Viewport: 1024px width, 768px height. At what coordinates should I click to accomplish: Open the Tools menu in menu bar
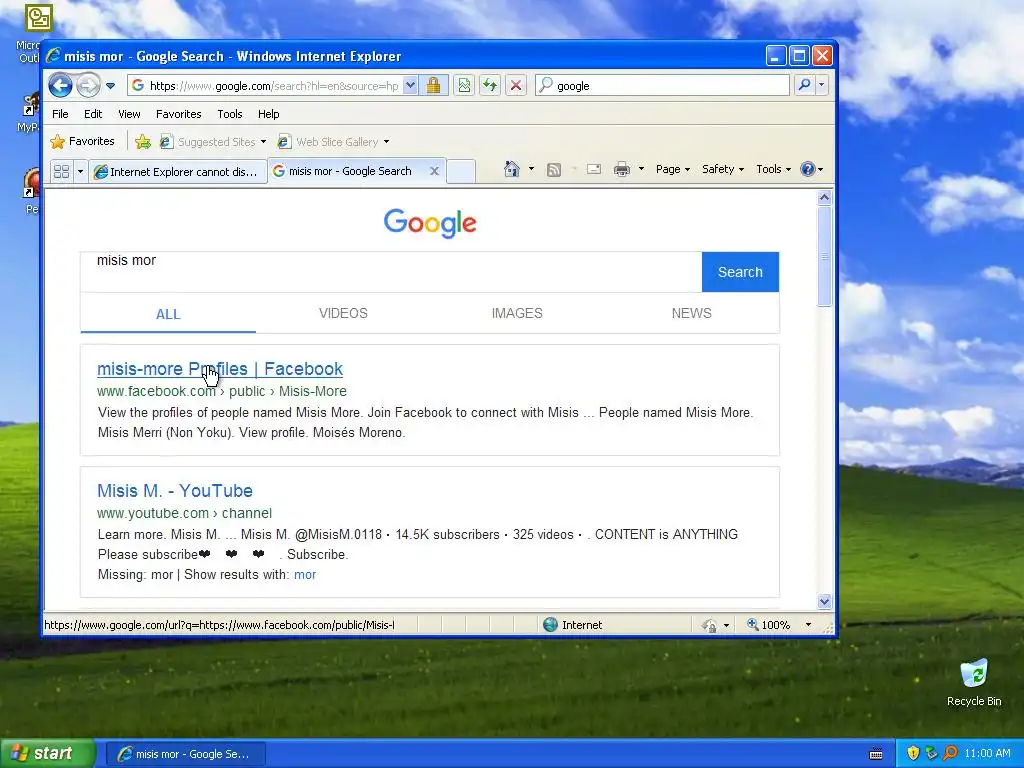[x=230, y=114]
